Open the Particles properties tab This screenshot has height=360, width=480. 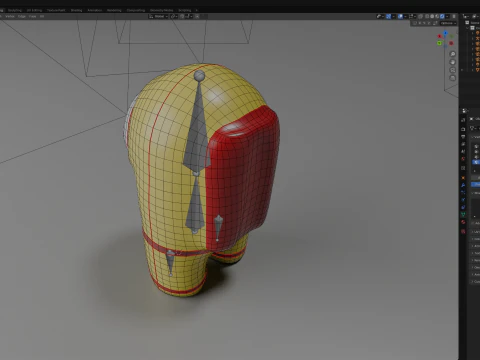point(463,192)
